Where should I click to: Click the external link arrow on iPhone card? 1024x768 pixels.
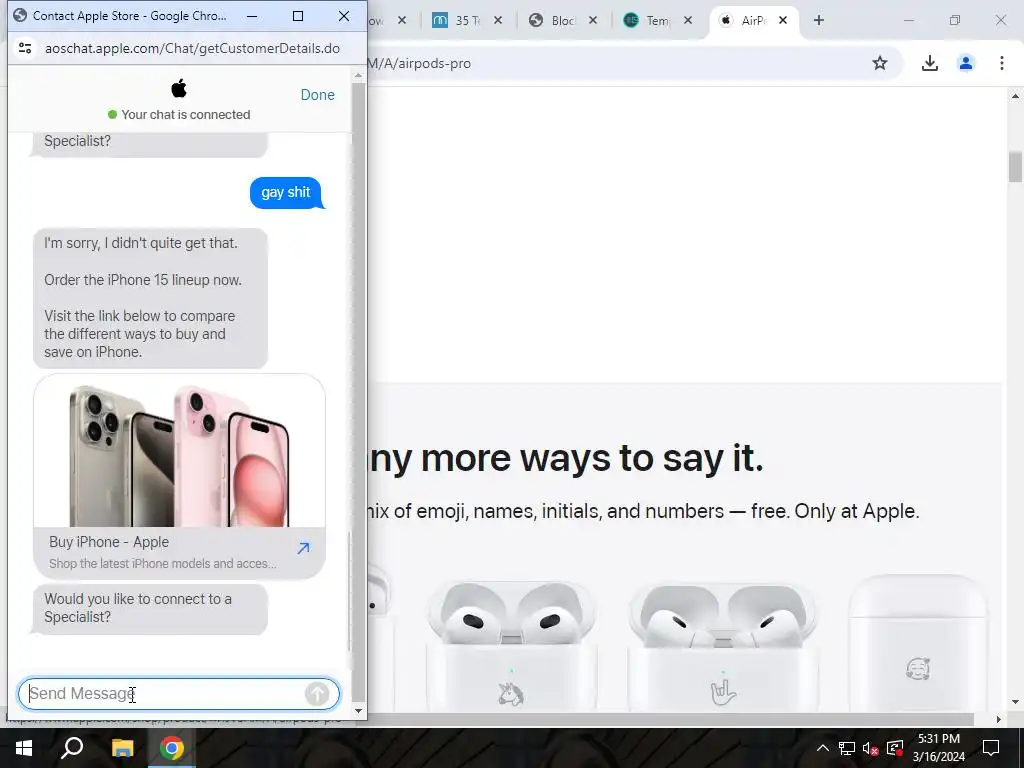[303, 549]
